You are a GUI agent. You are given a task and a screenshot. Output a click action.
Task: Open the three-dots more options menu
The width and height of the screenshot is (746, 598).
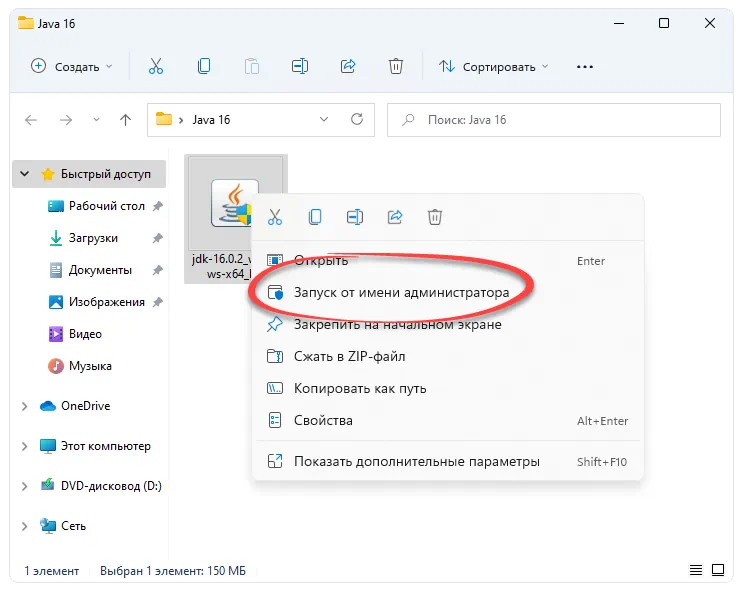point(585,67)
